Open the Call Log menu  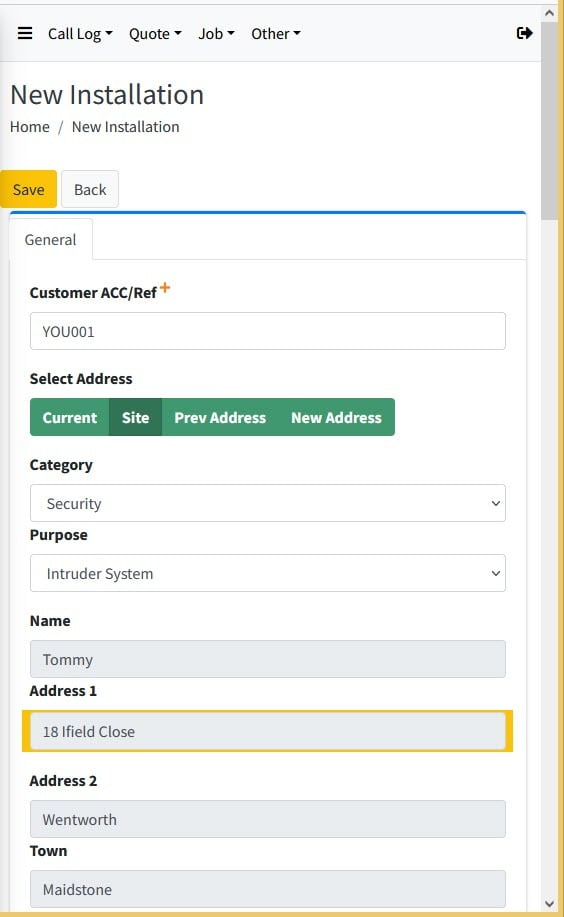point(80,34)
